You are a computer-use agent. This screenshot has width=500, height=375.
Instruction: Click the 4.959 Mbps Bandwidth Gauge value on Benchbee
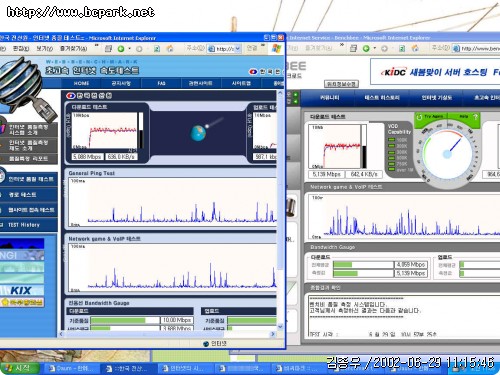(x=411, y=264)
